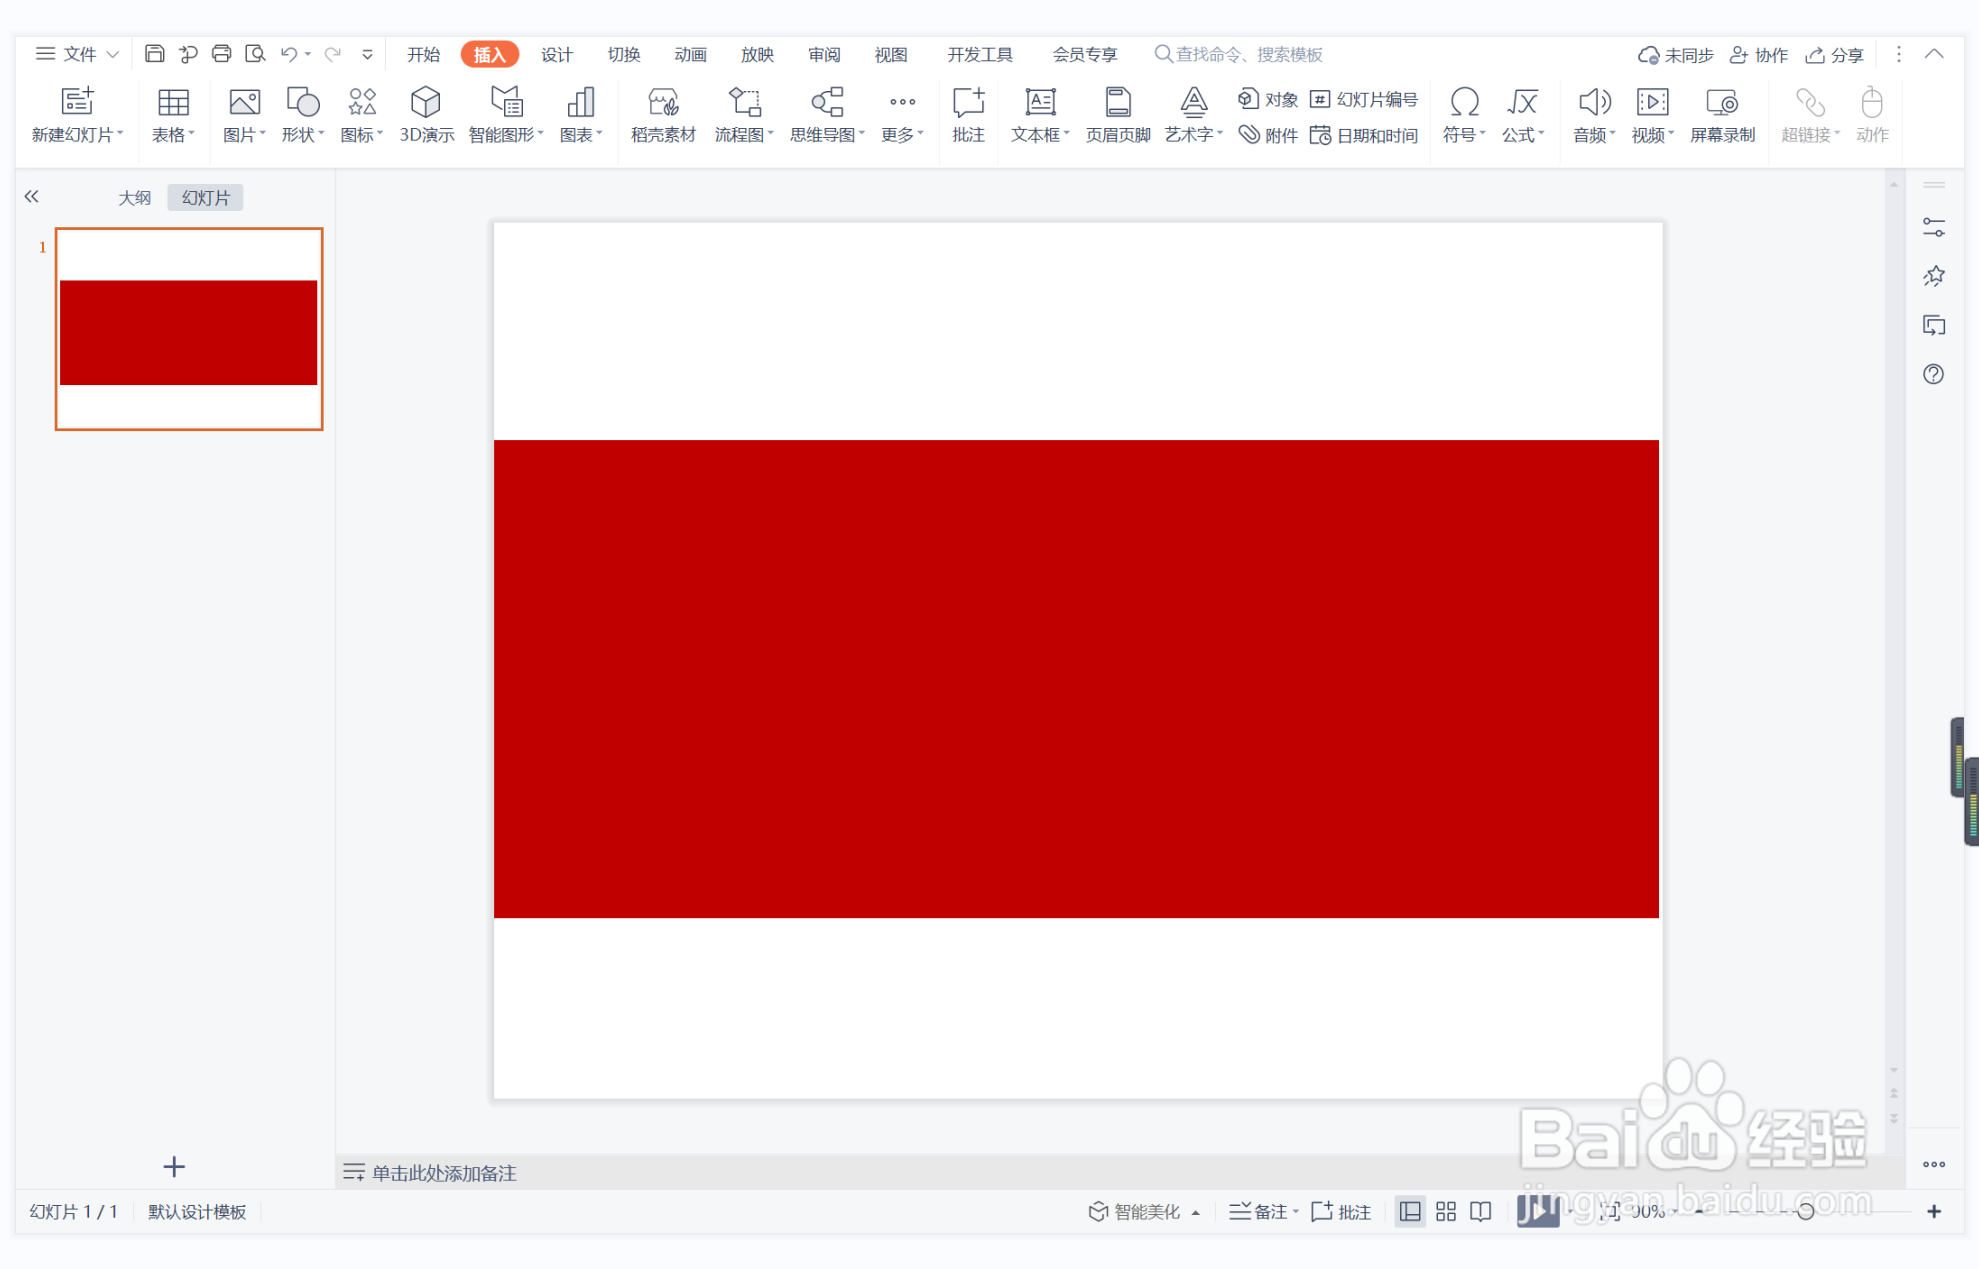This screenshot has height=1269, width=1979.
Task: Switch to the 放映 tab
Action: click(x=757, y=54)
